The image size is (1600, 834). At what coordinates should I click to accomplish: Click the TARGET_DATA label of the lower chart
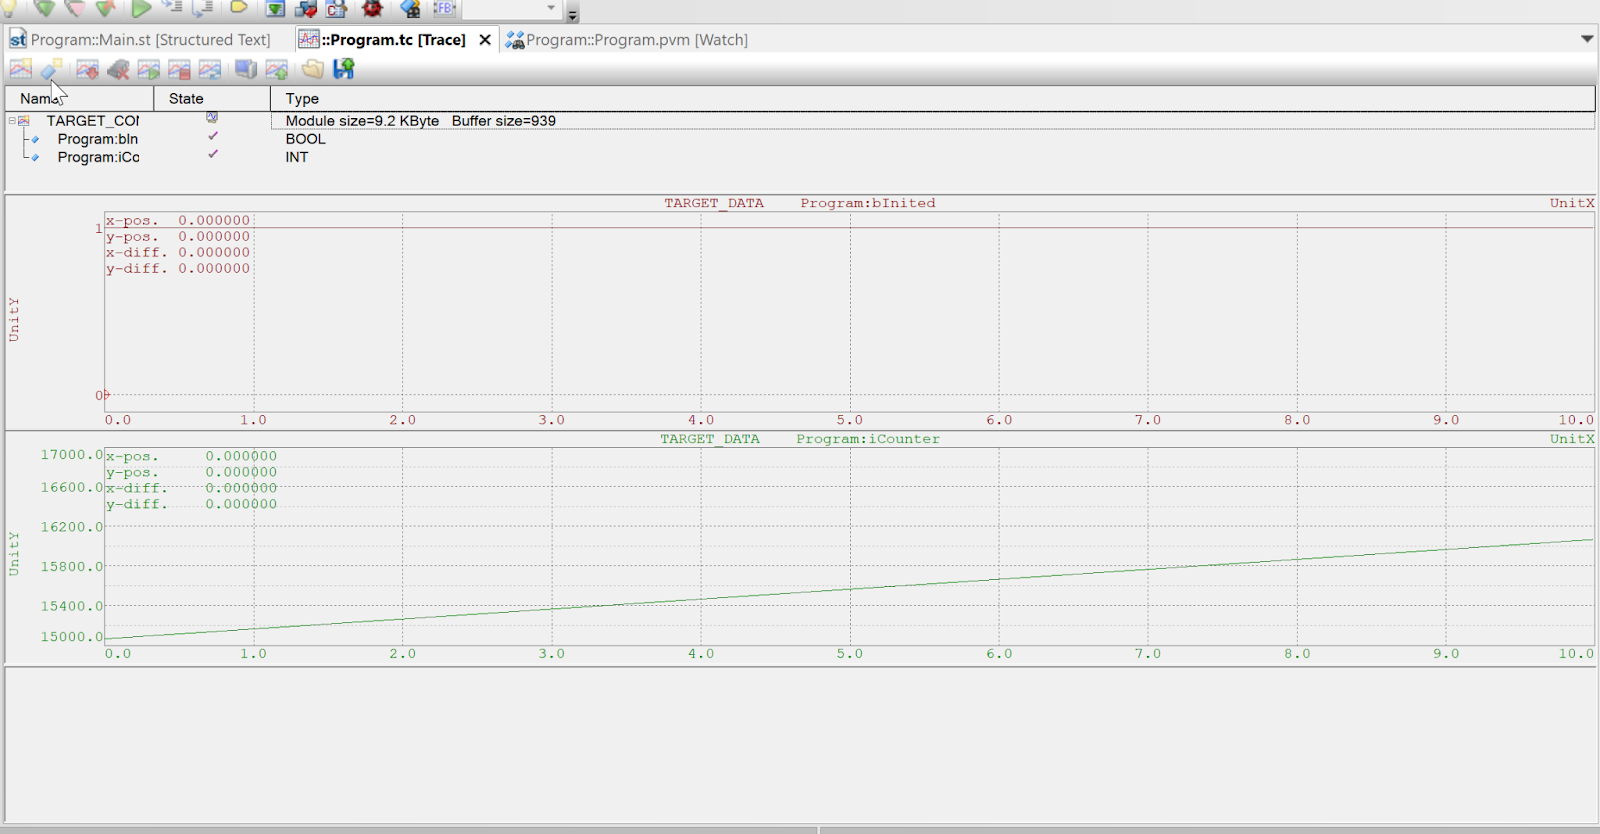tap(710, 439)
